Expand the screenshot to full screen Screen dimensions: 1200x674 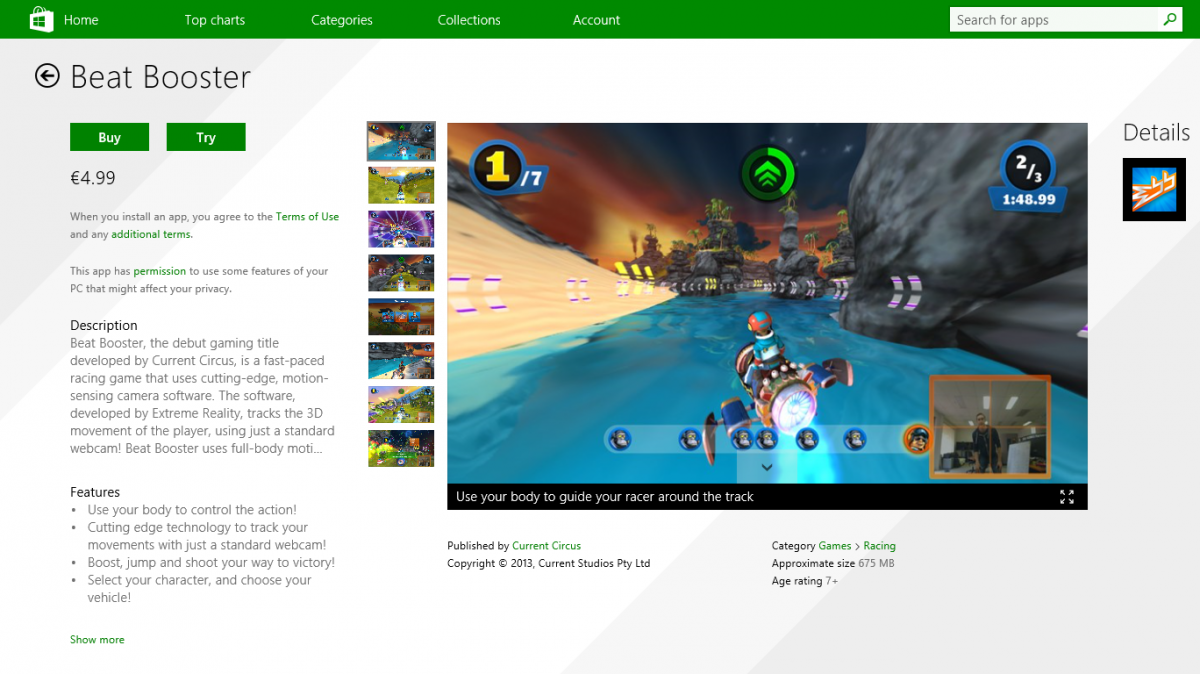[1067, 497]
